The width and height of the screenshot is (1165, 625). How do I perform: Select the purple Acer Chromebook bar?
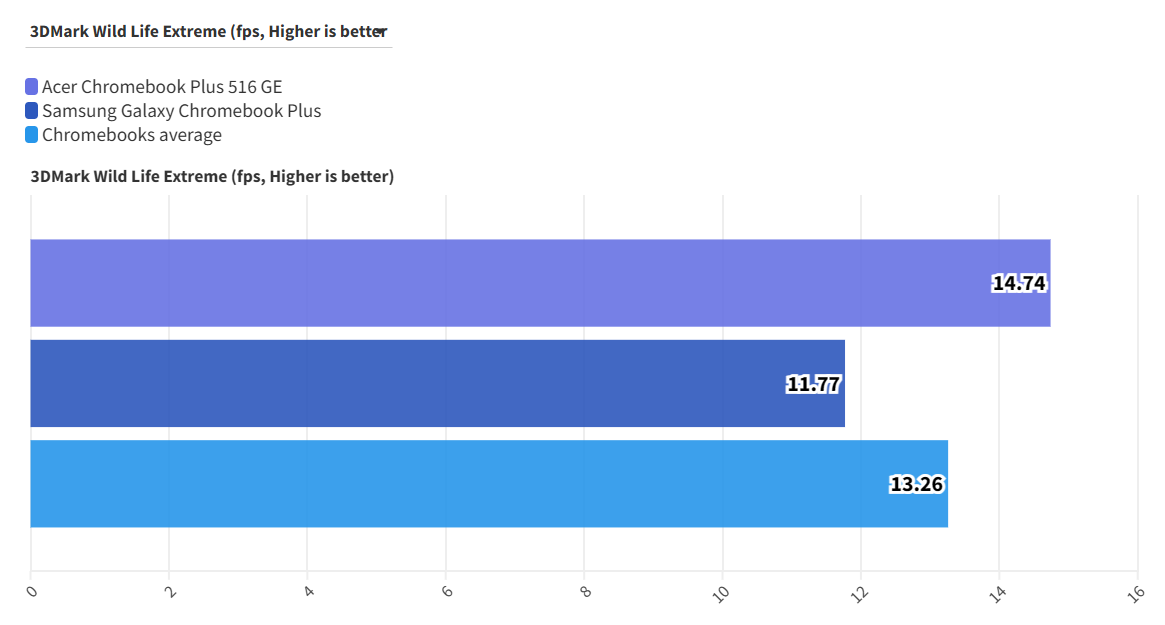(x=500, y=283)
